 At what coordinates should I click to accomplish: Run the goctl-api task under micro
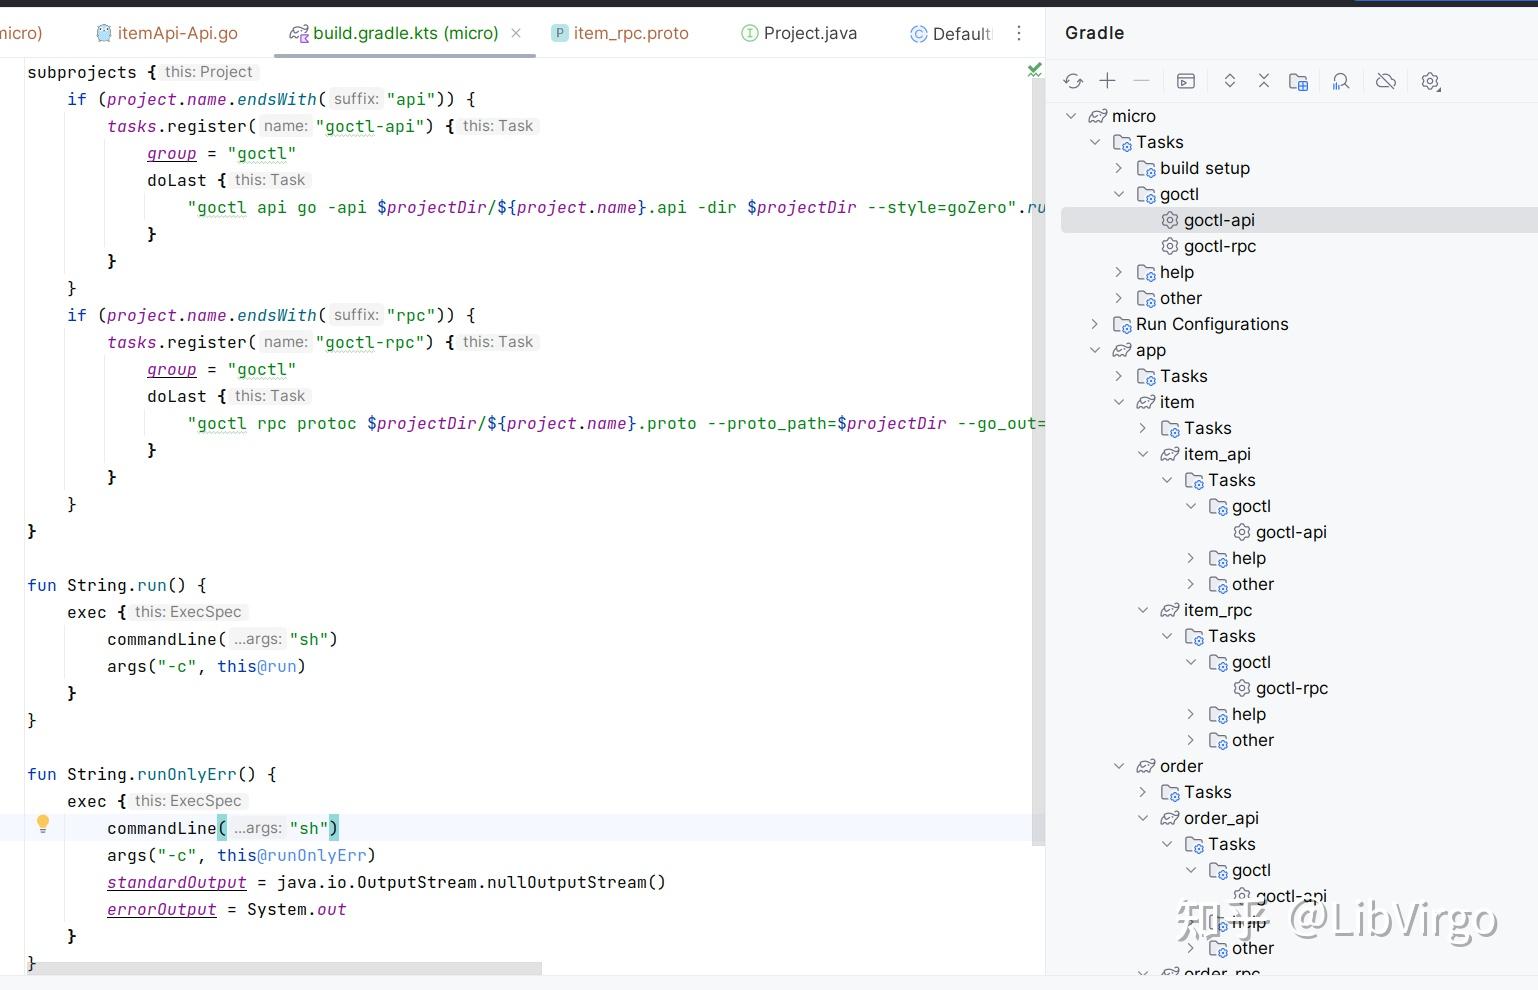[1219, 219]
